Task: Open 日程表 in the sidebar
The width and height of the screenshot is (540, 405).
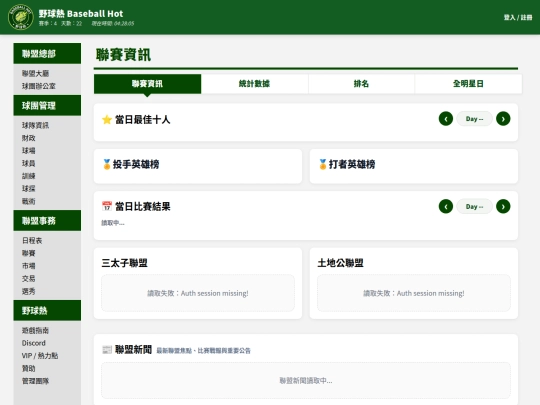Action: (32, 240)
